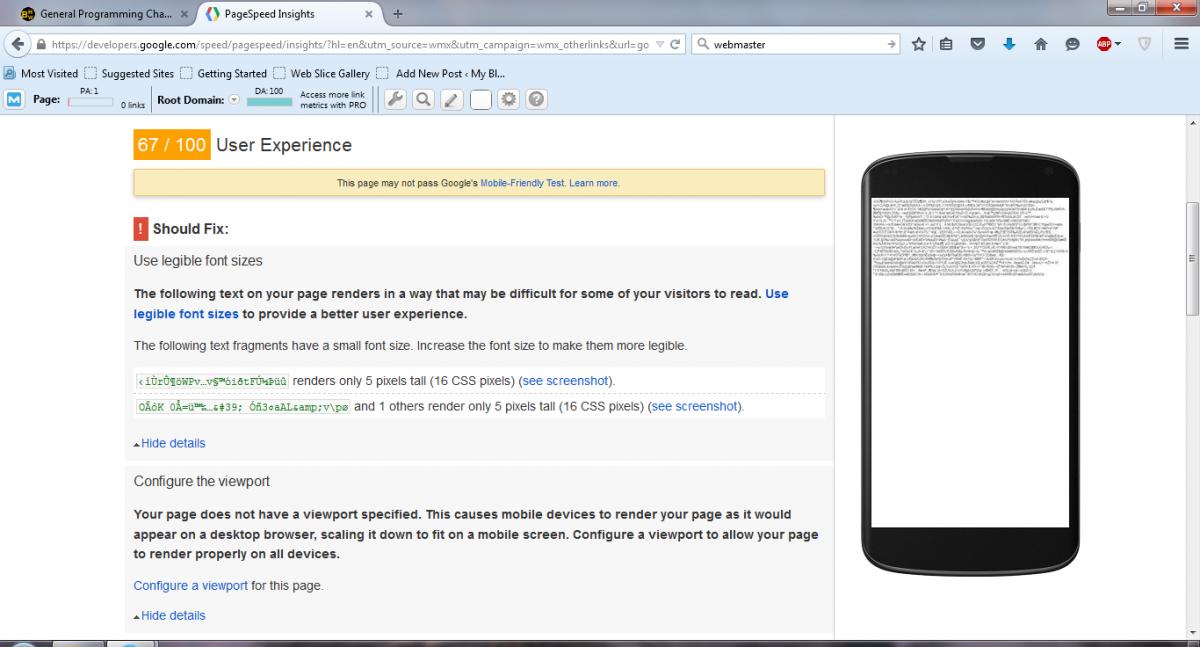The width and height of the screenshot is (1200, 647).
Task: Open downloads with the blue arrow icon
Action: click(x=1009, y=45)
